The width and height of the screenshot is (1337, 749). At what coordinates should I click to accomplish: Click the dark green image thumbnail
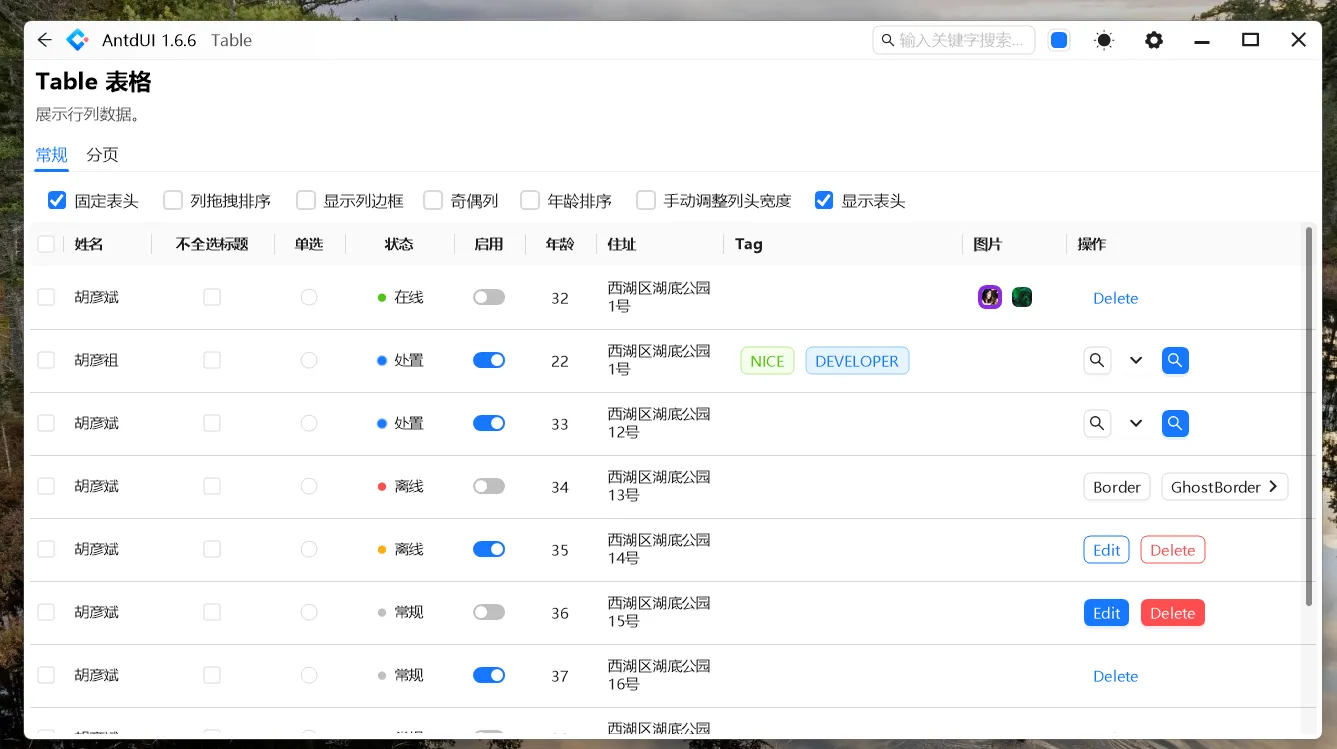pos(1022,297)
